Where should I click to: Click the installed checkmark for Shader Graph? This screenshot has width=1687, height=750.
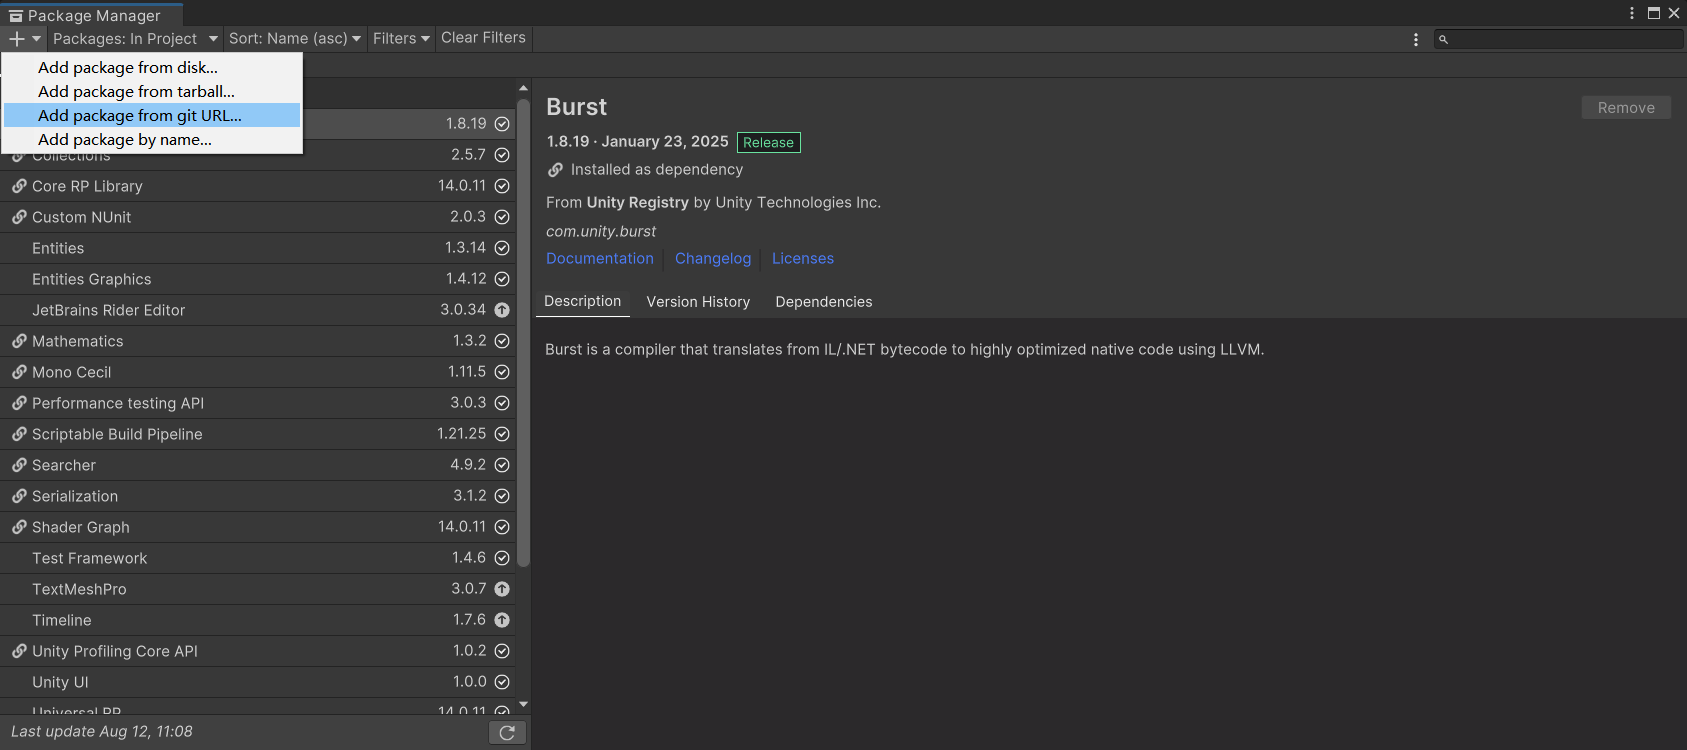click(502, 527)
